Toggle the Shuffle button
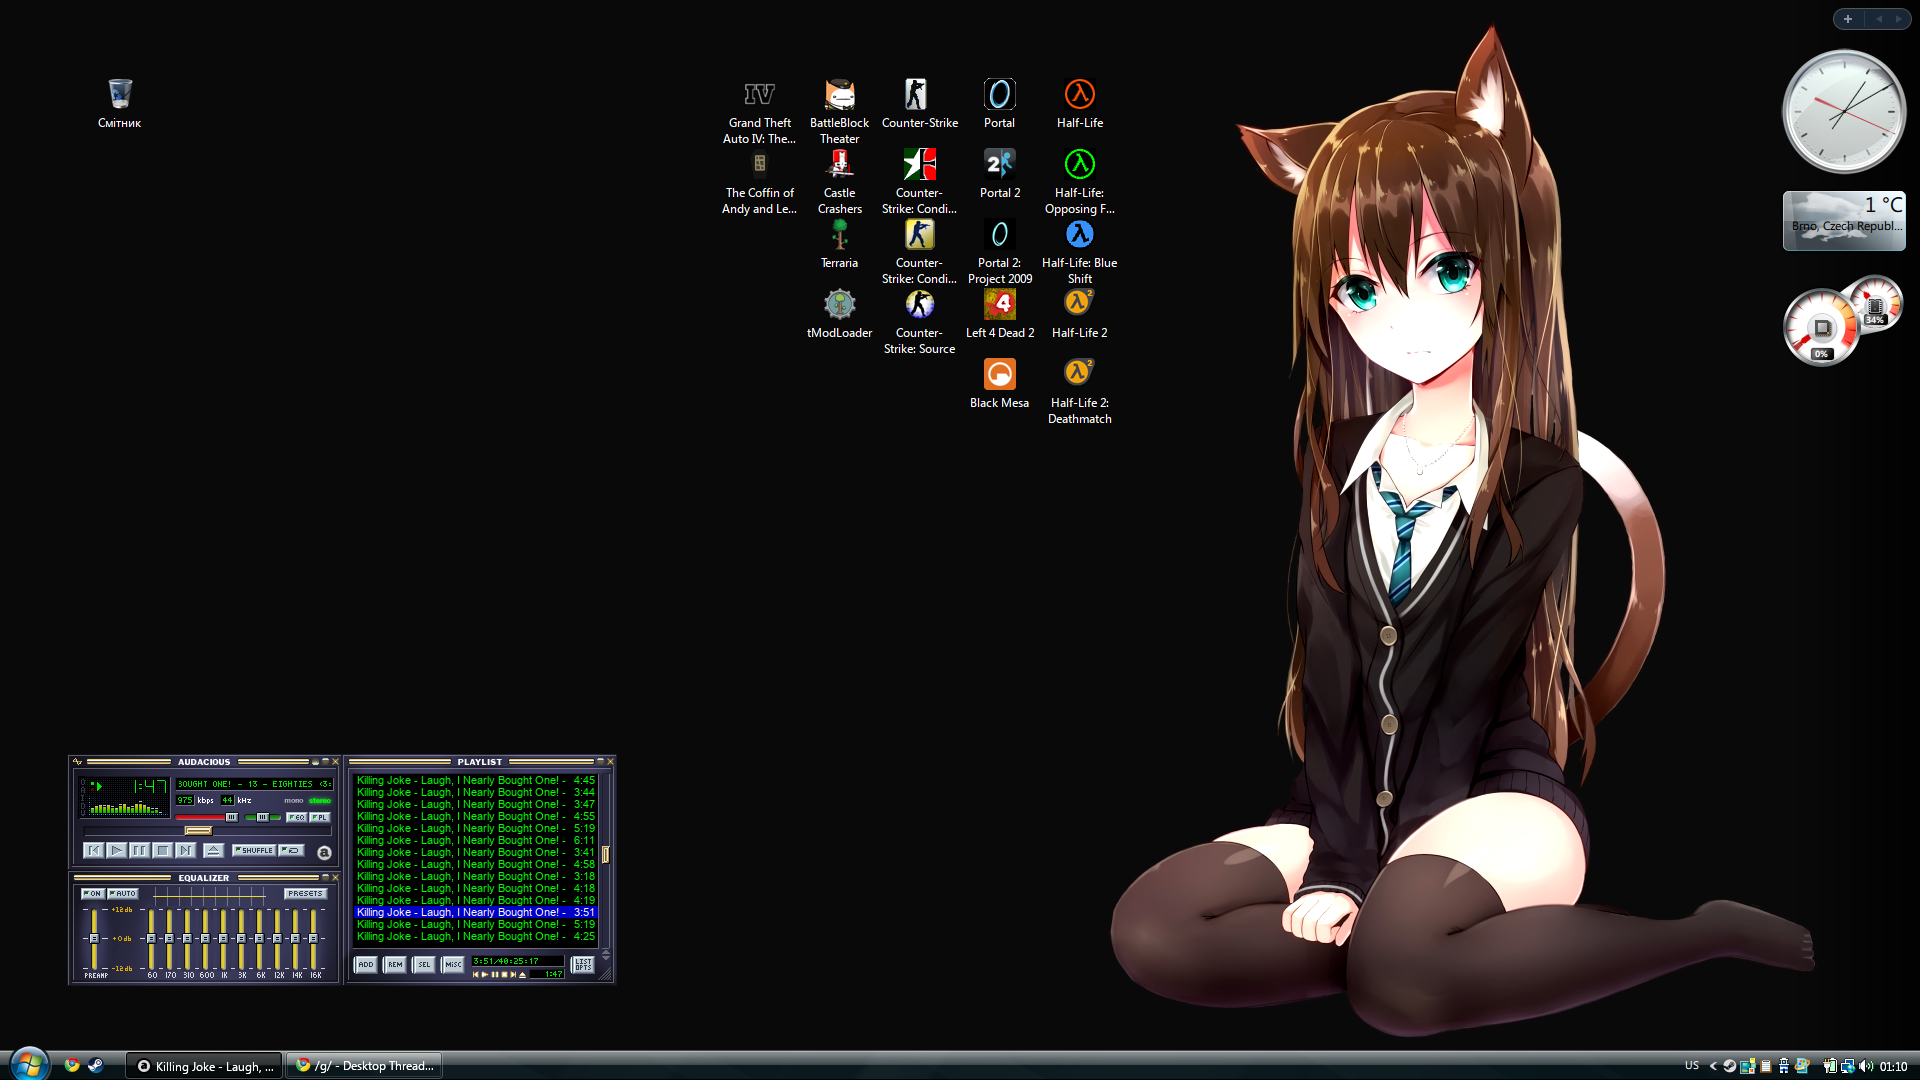This screenshot has height=1080, width=1920. point(254,850)
